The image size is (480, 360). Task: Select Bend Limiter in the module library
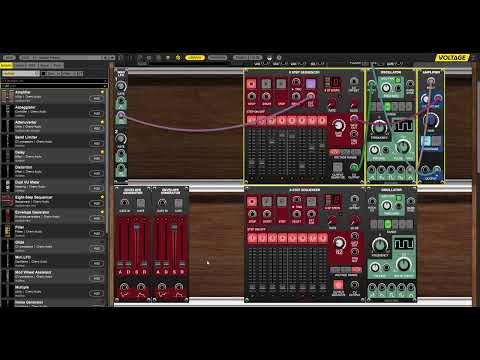point(53,141)
